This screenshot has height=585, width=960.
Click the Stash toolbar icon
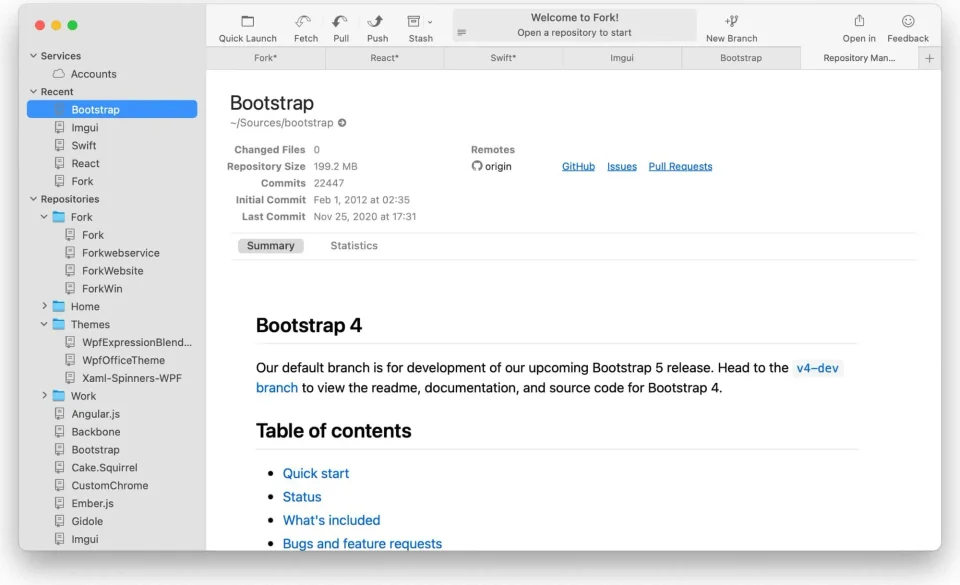click(414, 21)
